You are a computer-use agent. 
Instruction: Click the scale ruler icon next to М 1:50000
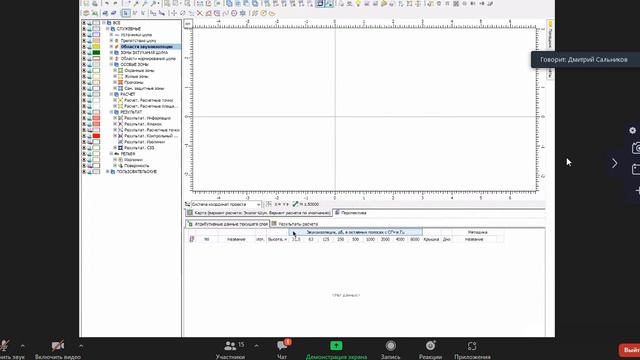click(295, 204)
